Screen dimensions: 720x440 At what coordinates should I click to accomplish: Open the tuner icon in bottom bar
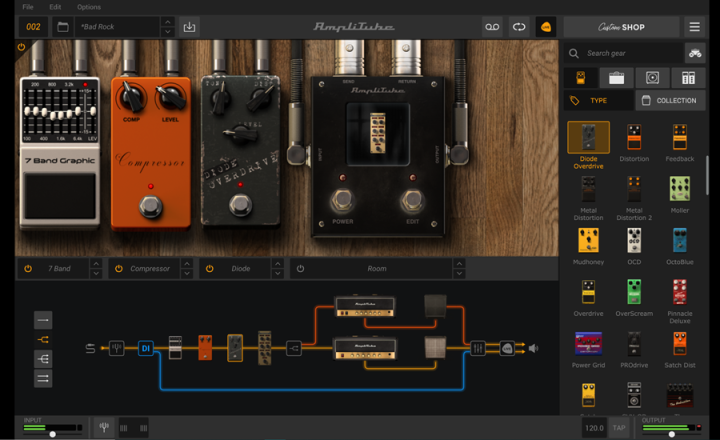point(104,428)
